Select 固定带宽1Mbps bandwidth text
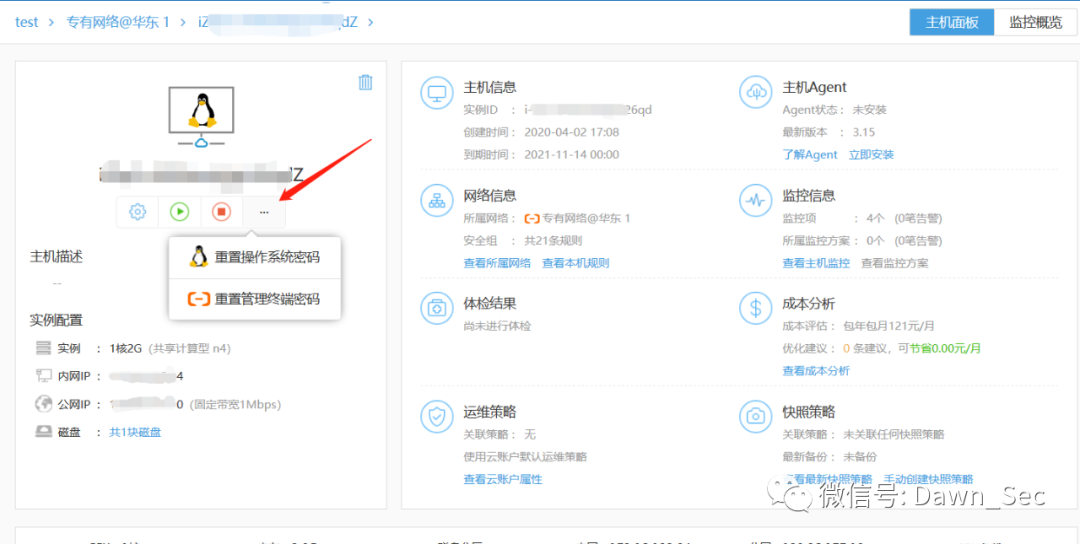The image size is (1080, 544). pos(235,404)
